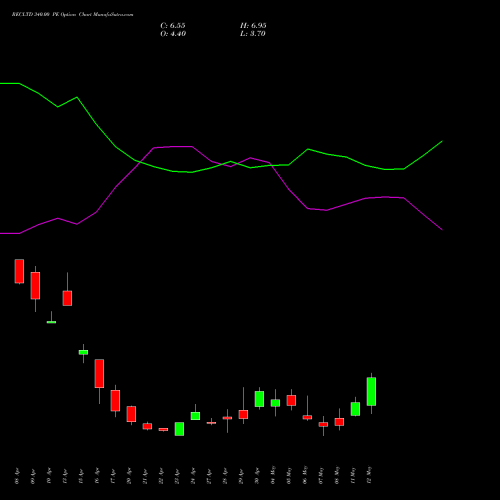Viewport: 500px width, 500px height.
Task: Click the green candle for 30 Apr
Action: [259, 399]
